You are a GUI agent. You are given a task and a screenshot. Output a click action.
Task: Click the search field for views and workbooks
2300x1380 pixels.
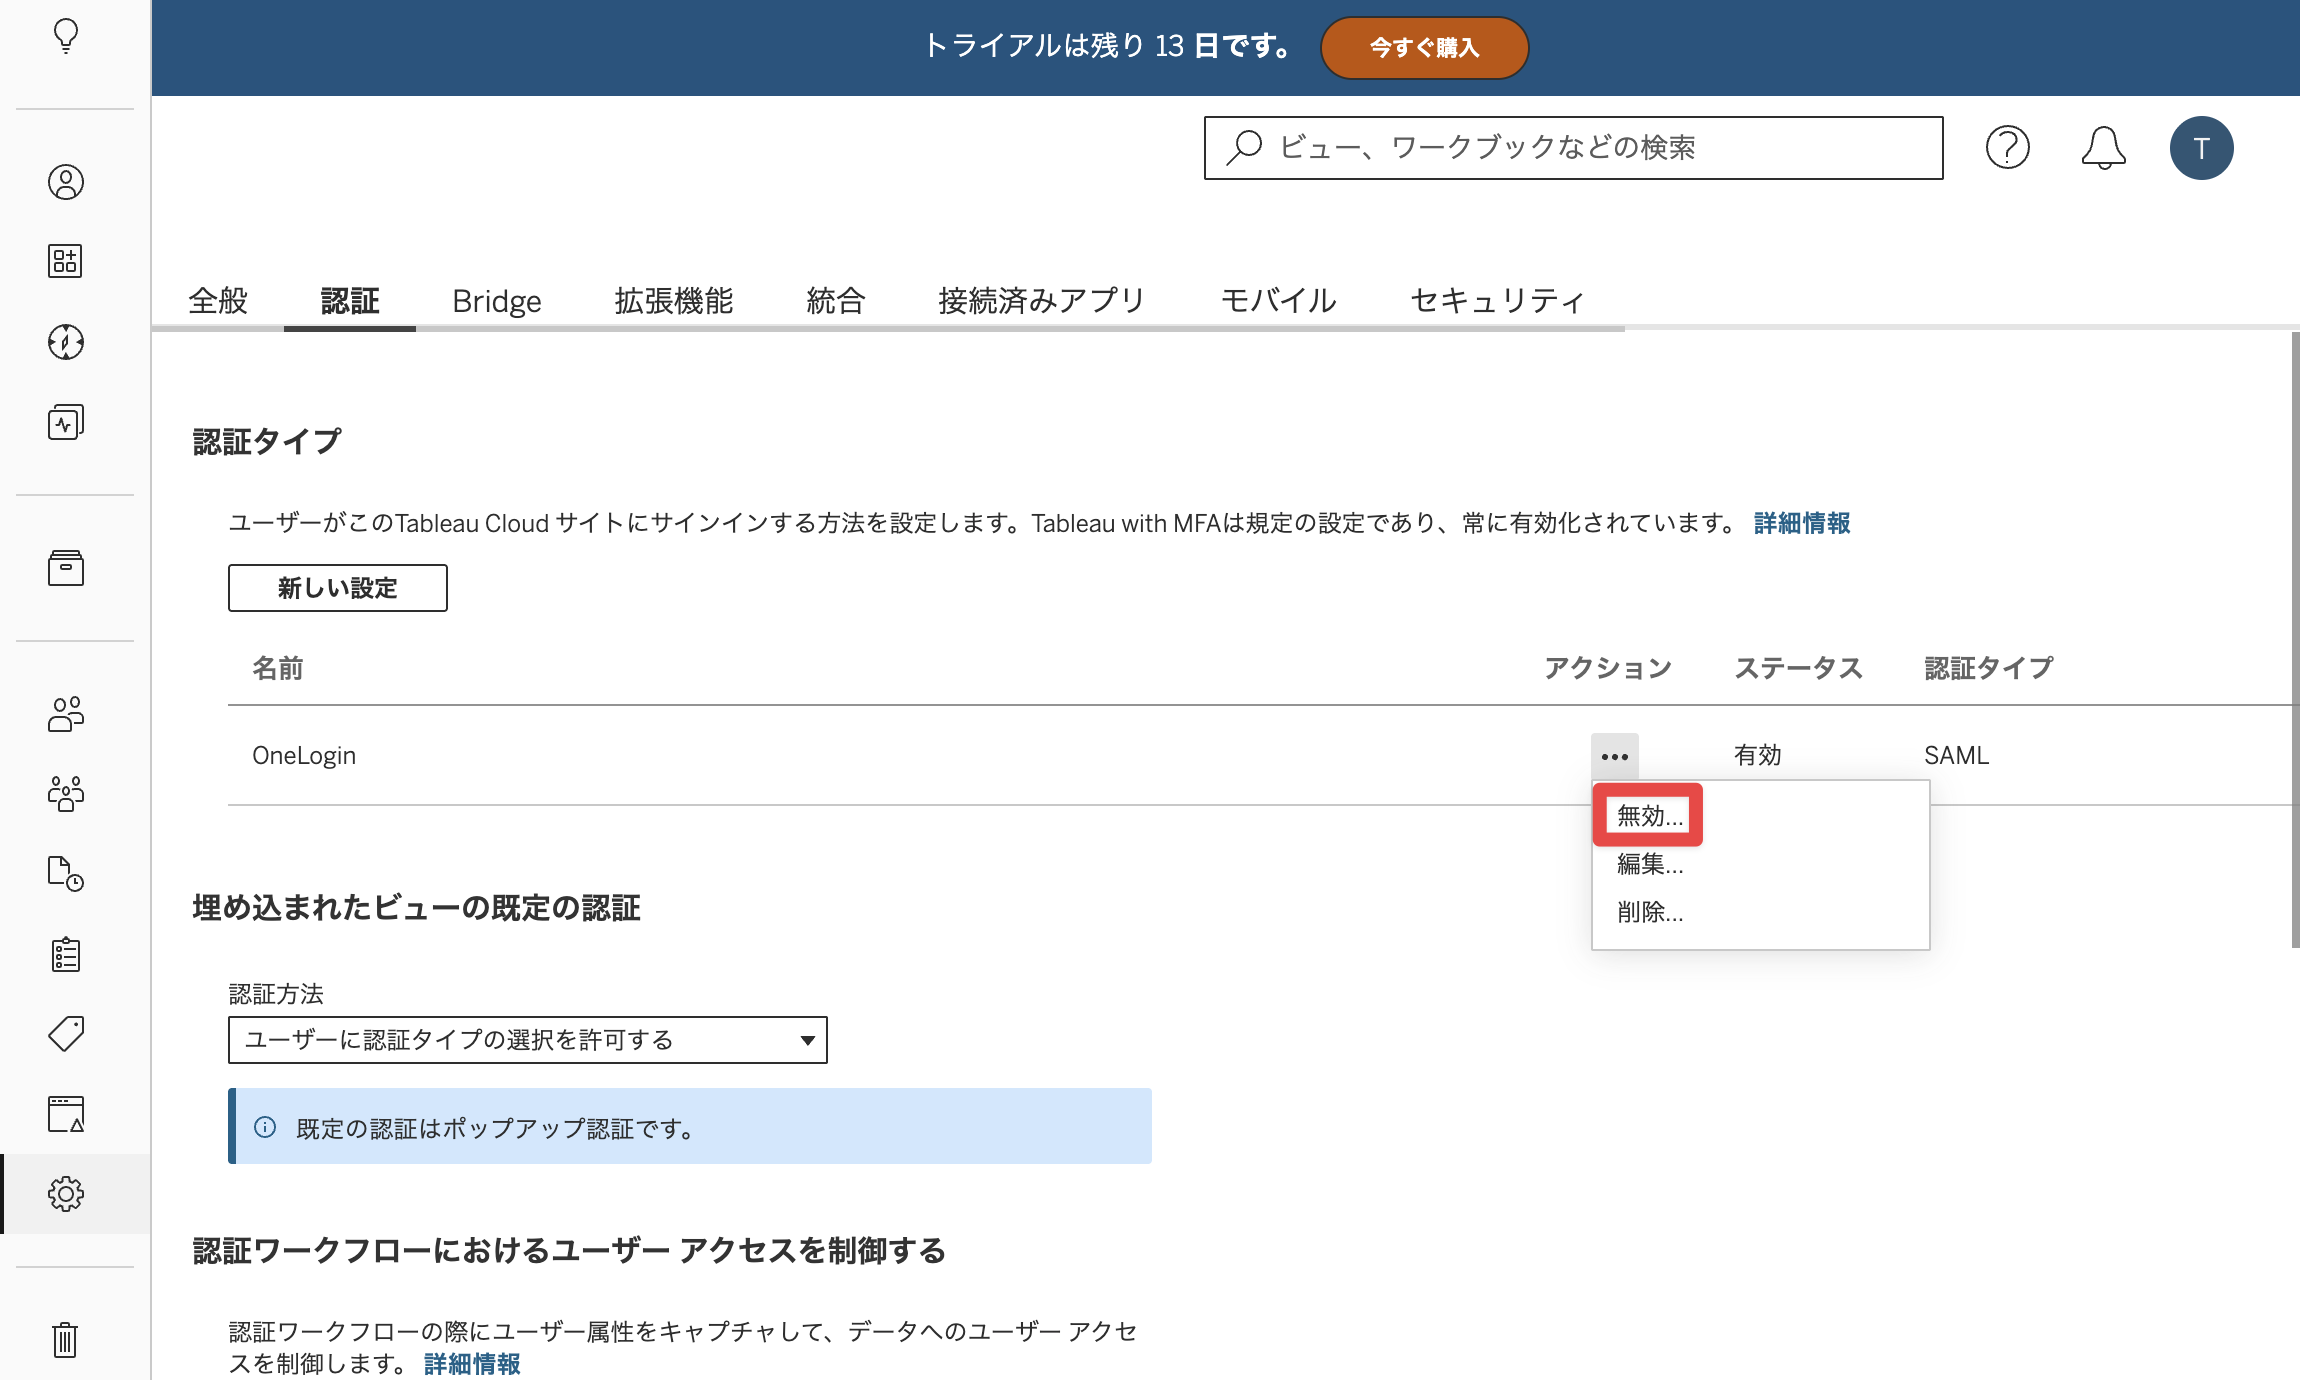(1573, 148)
